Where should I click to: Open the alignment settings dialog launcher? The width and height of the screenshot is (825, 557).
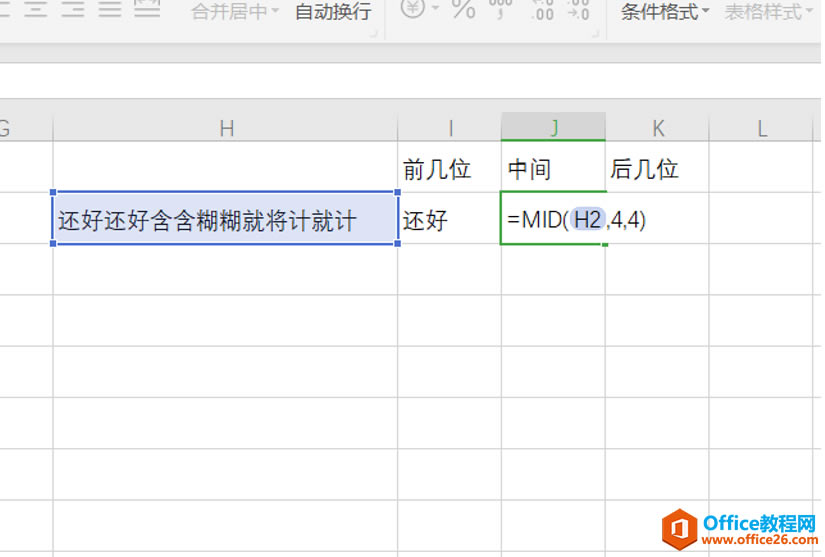374,34
